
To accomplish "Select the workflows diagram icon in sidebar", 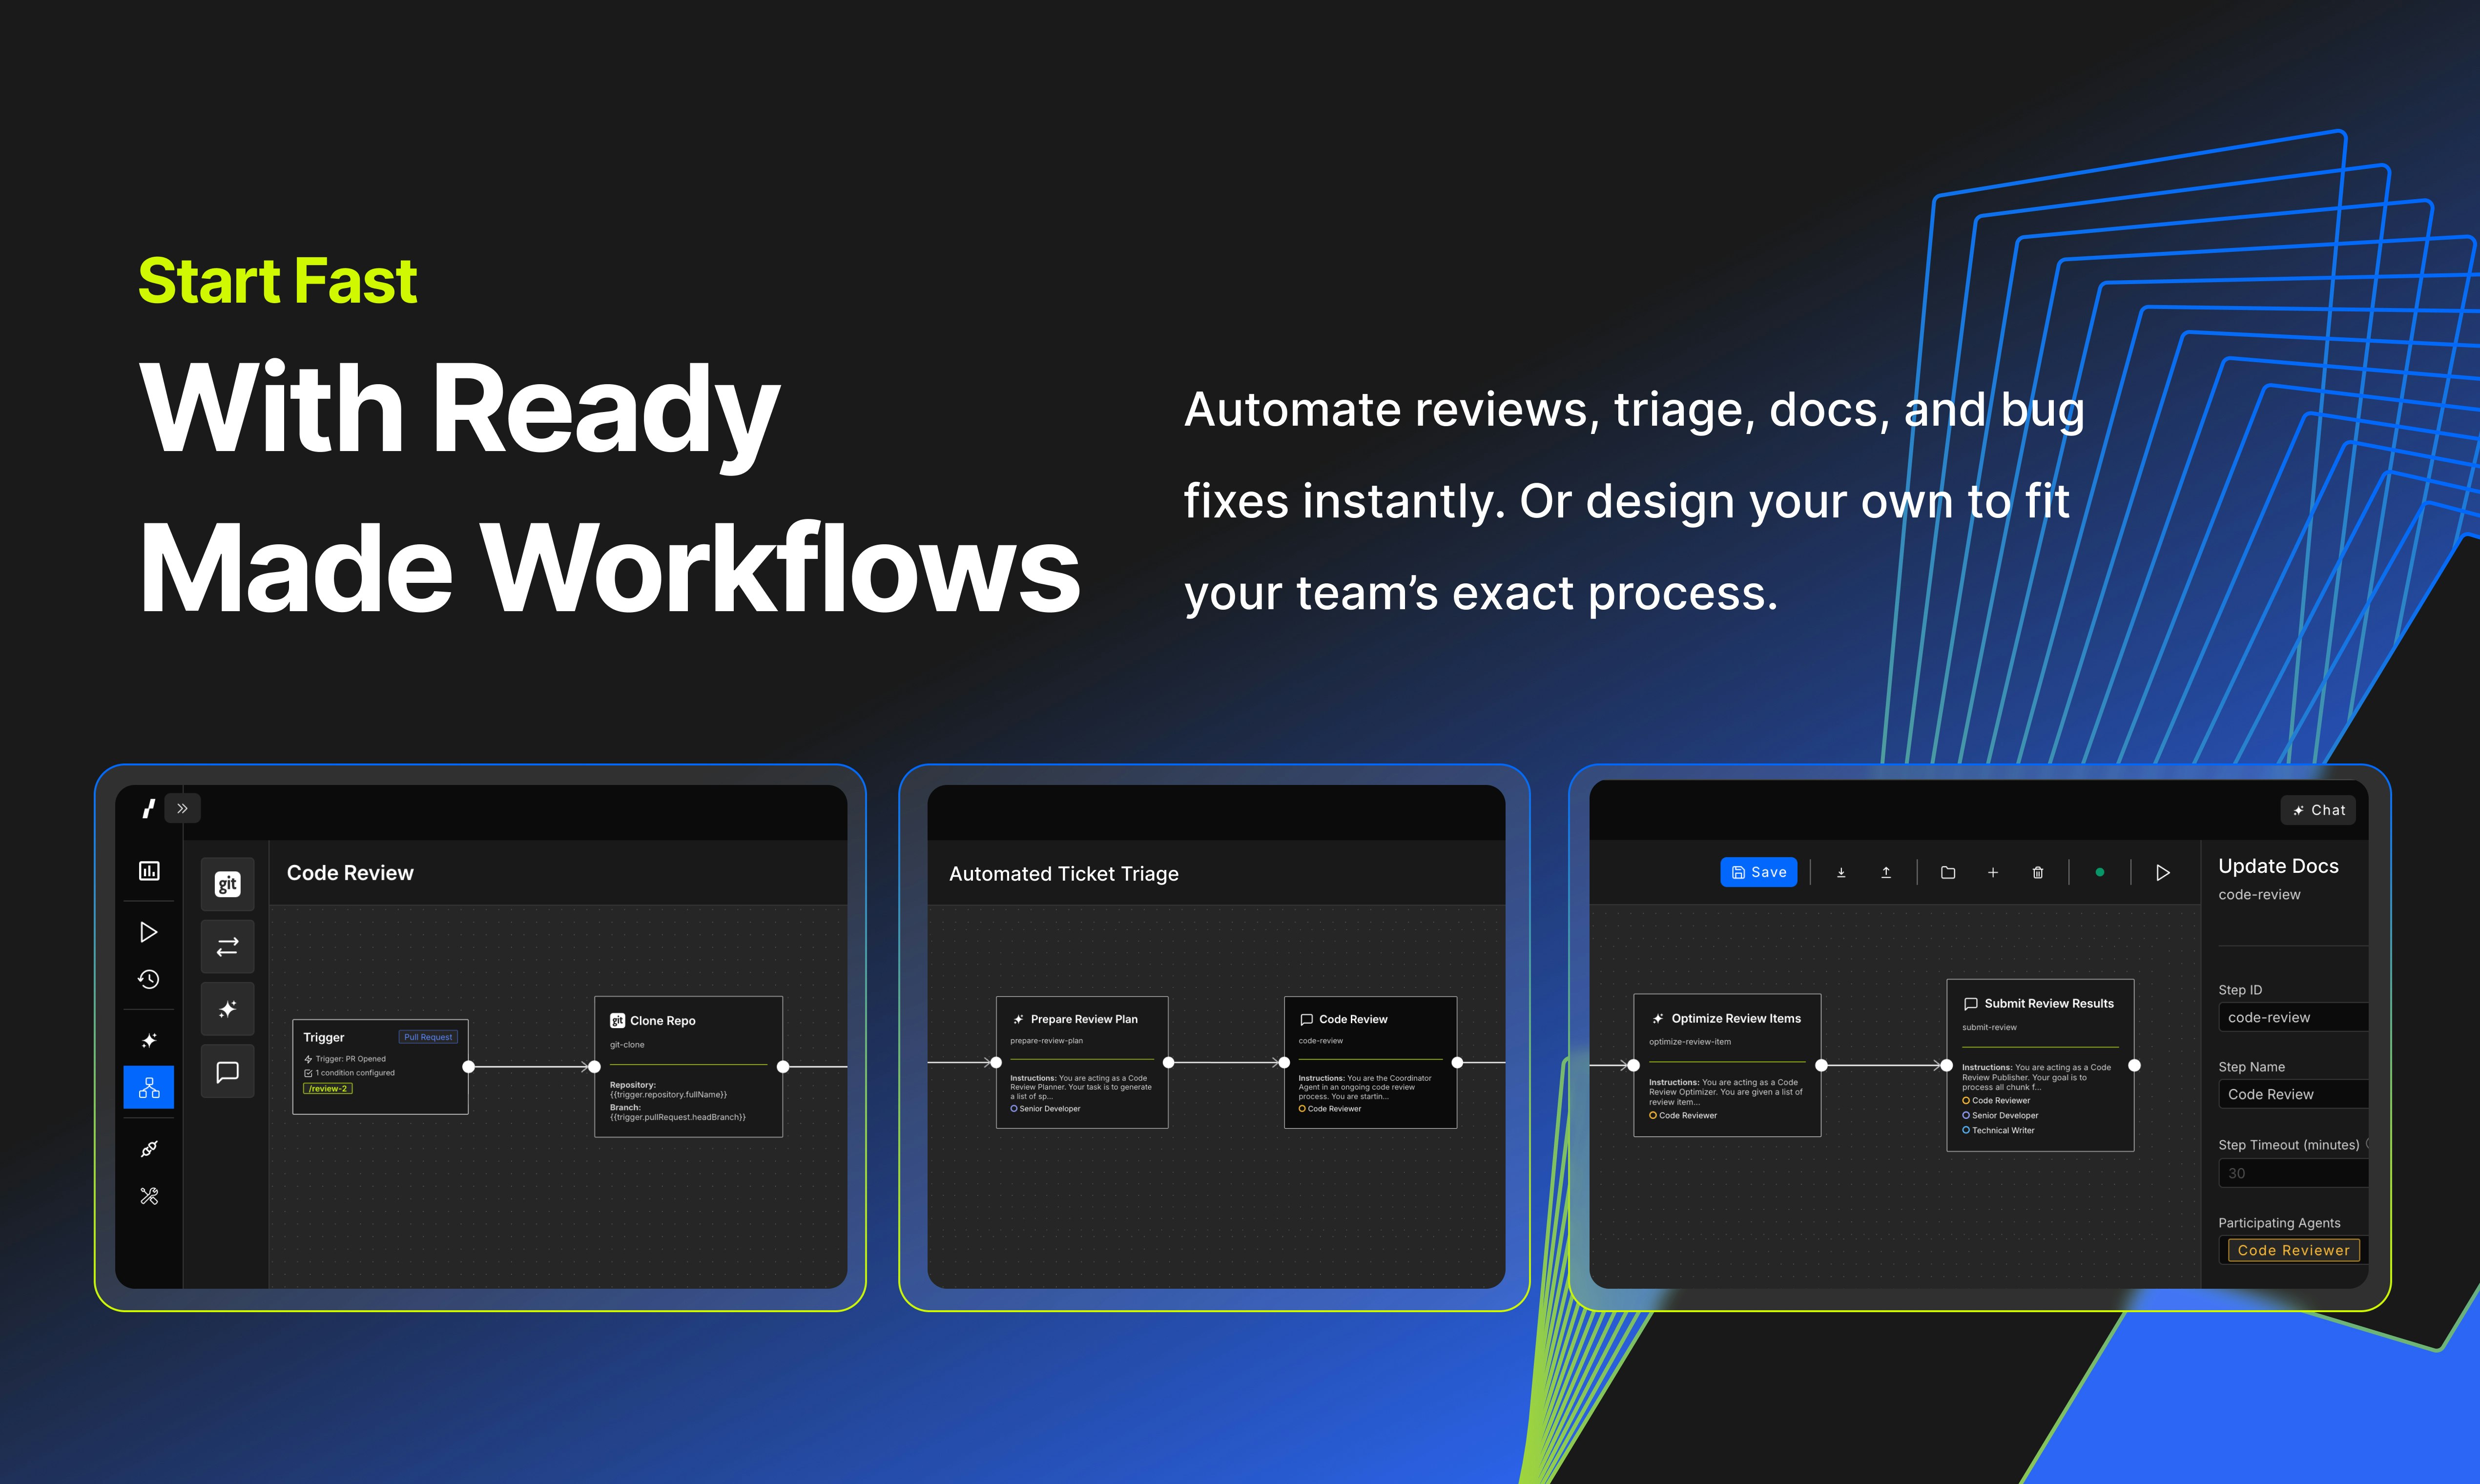I will click(149, 1087).
